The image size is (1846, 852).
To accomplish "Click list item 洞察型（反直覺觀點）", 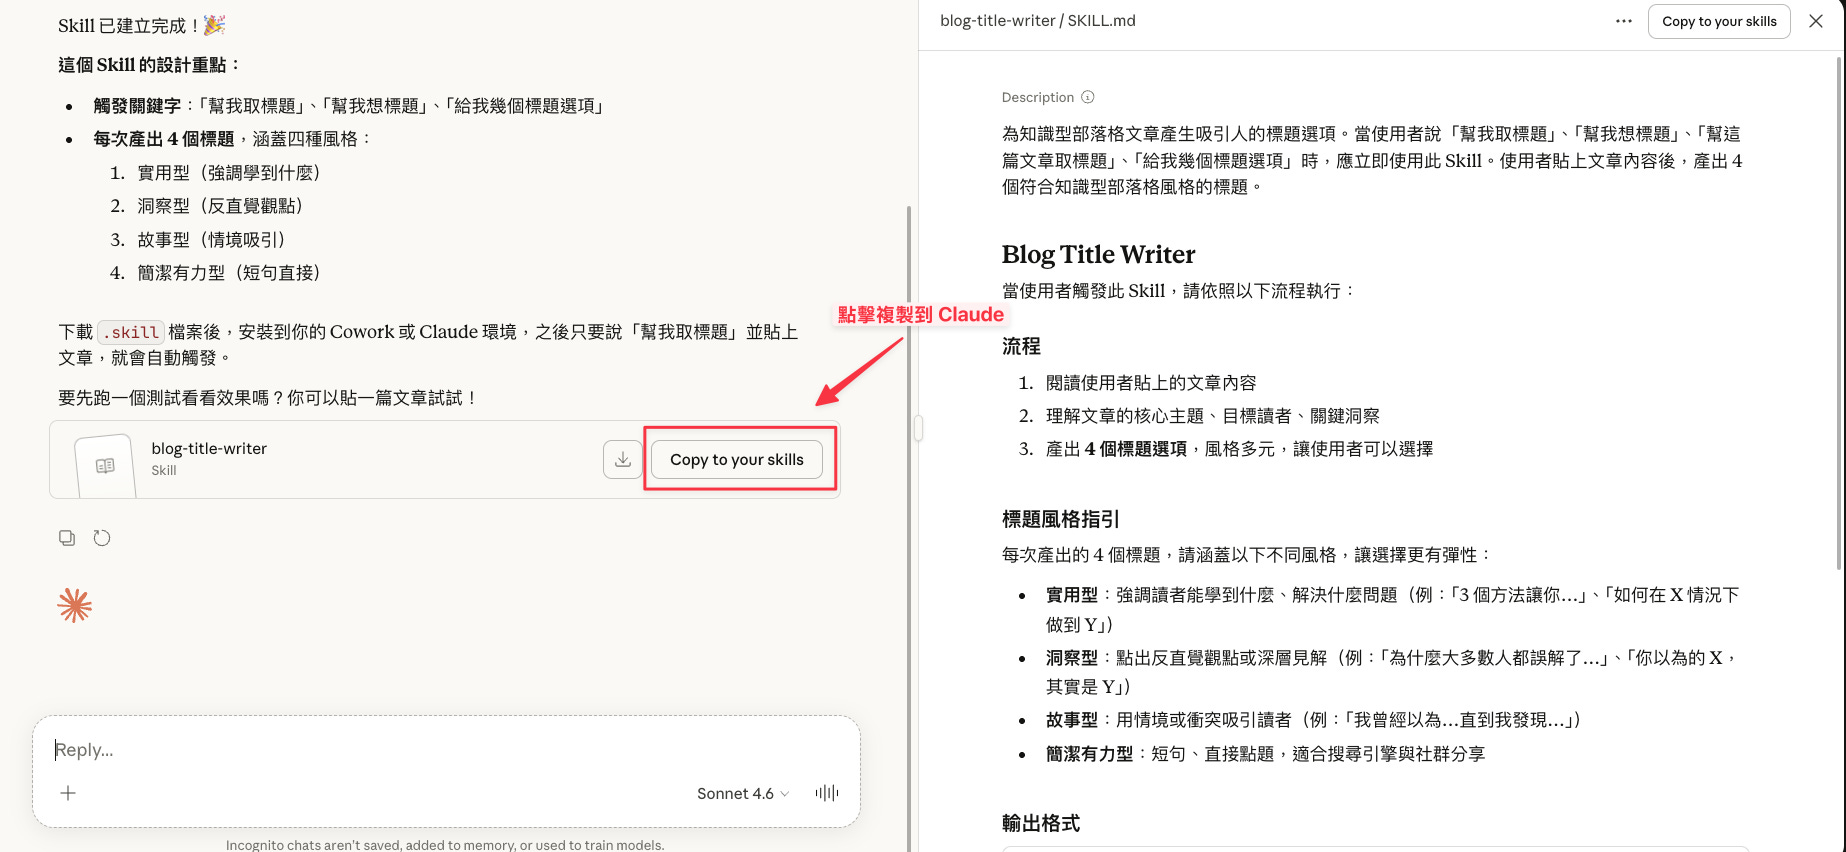I will tap(220, 206).
